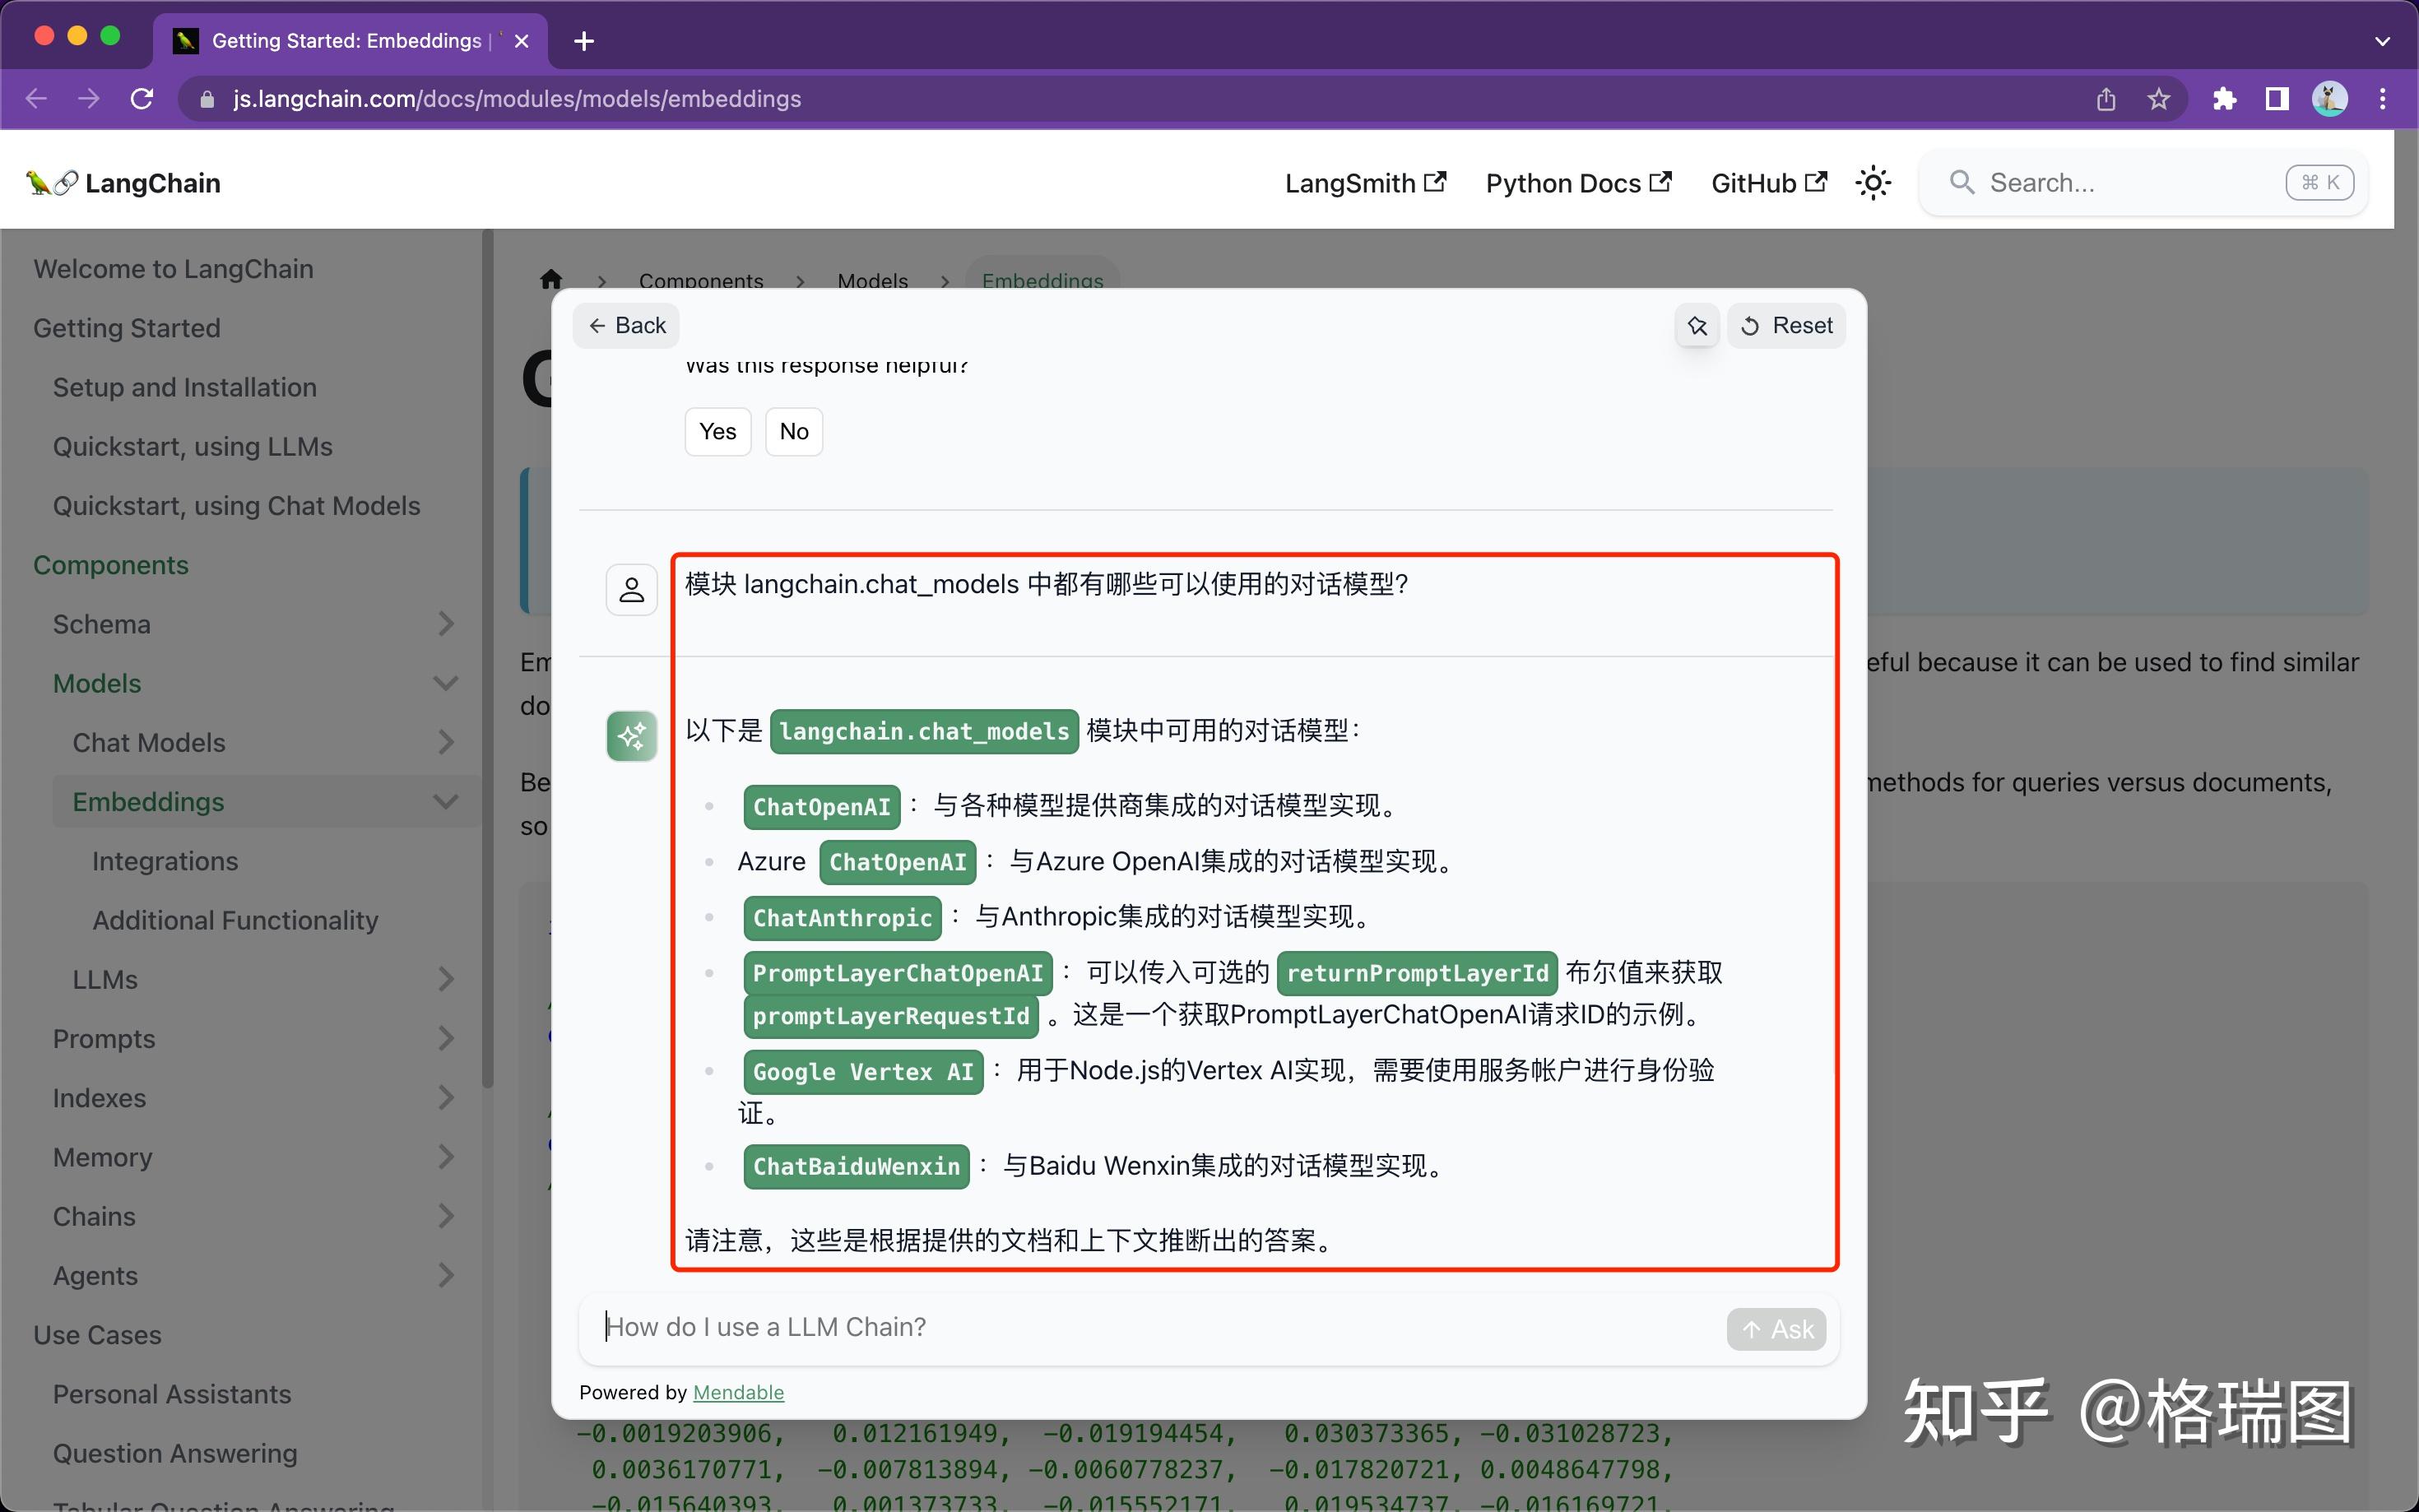2419x1512 pixels.
Task: Click the Ask submit button
Action: [1776, 1329]
